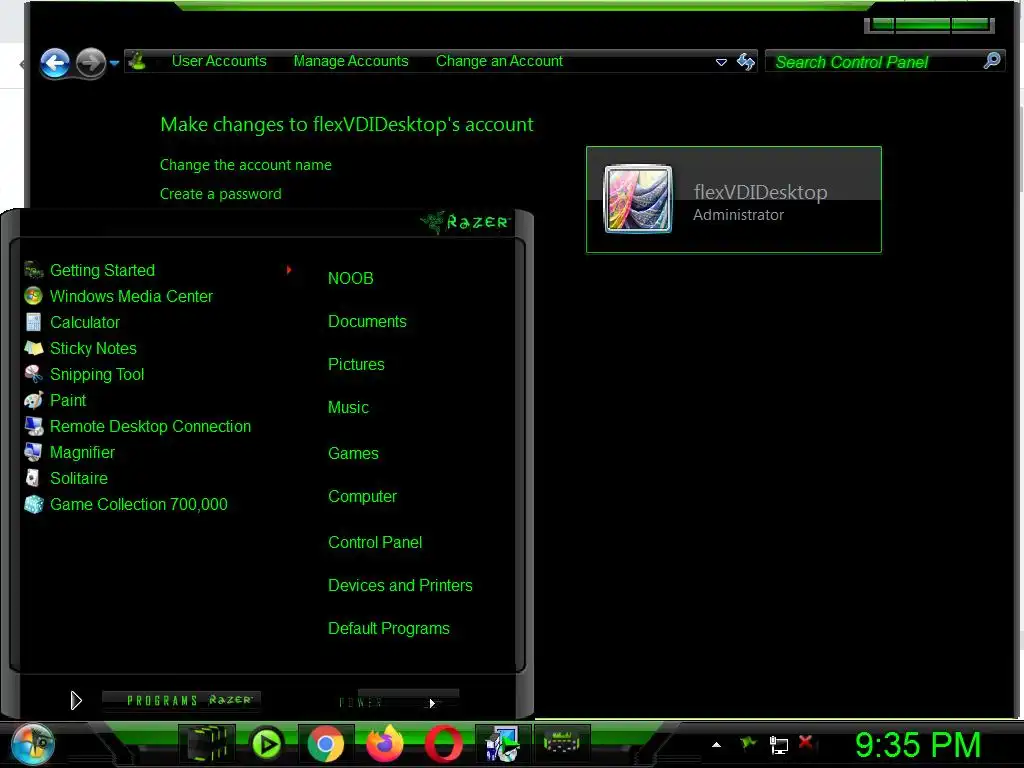Go to User Accounts breadcrumb
The image size is (1024, 768).
tap(219, 61)
